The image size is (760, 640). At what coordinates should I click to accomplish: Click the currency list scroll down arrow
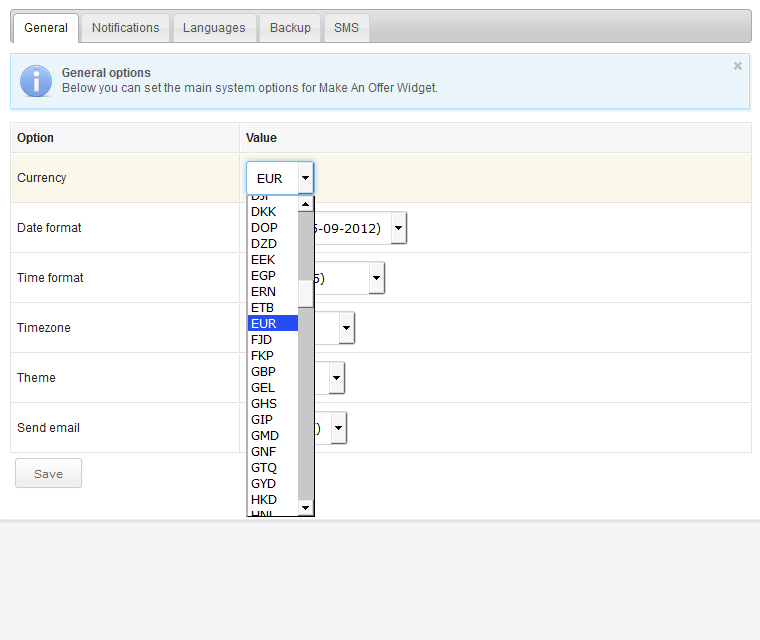coord(305,508)
